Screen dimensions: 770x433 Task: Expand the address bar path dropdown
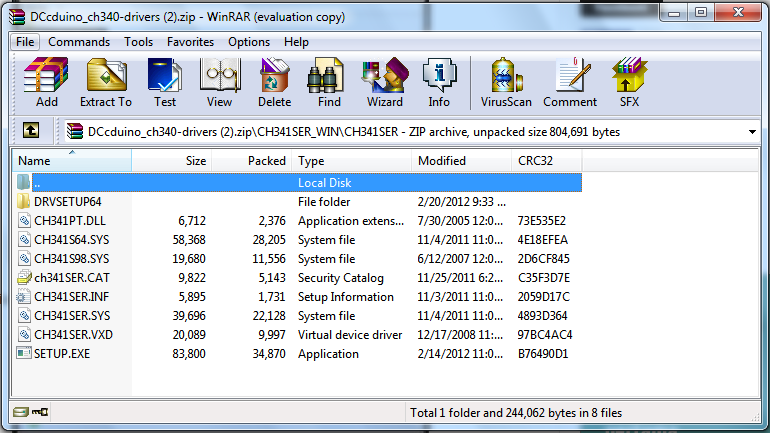(x=752, y=132)
